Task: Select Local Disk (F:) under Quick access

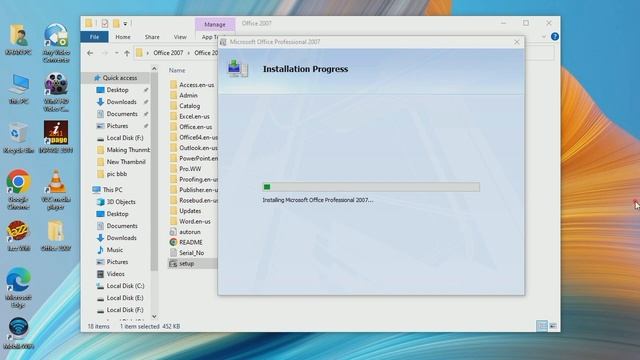Action: (120, 138)
